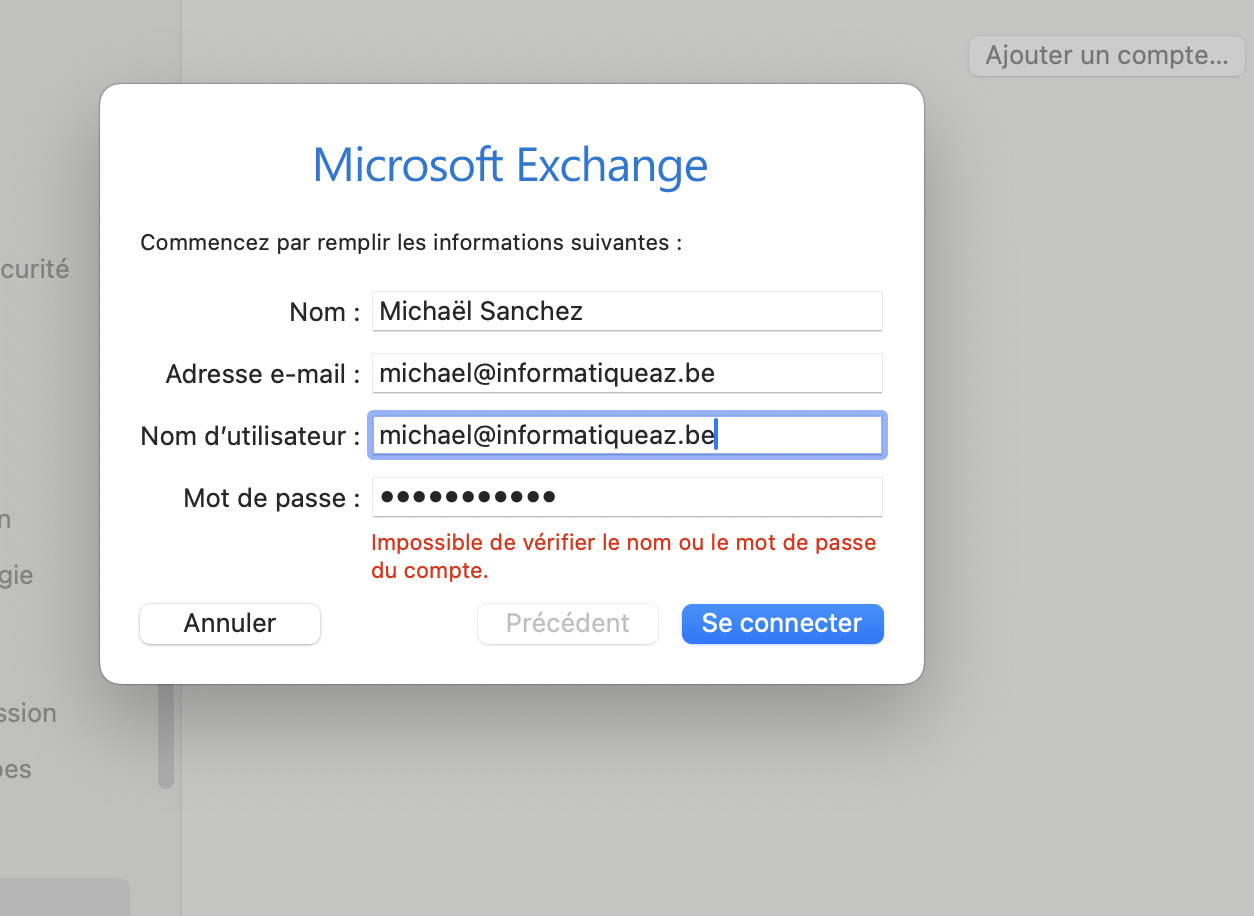The height and width of the screenshot is (916, 1254).
Task: Click the highlighted row at the sidebar bottom
Action: pyautogui.click(x=64, y=897)
